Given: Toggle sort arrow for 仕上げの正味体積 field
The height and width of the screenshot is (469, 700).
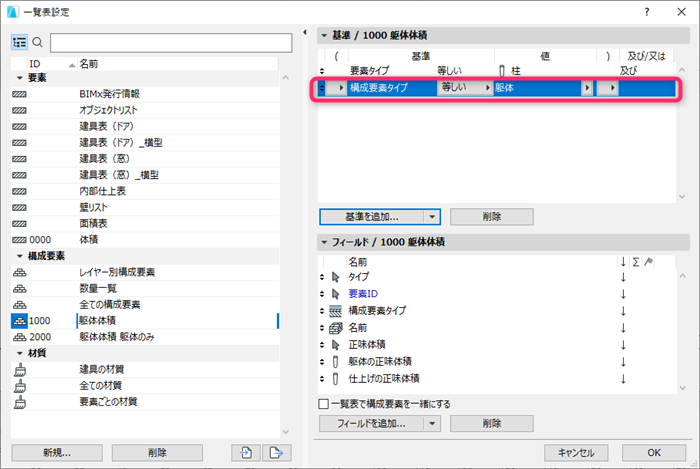Looking at the screenshot, I should coord(623,379).
